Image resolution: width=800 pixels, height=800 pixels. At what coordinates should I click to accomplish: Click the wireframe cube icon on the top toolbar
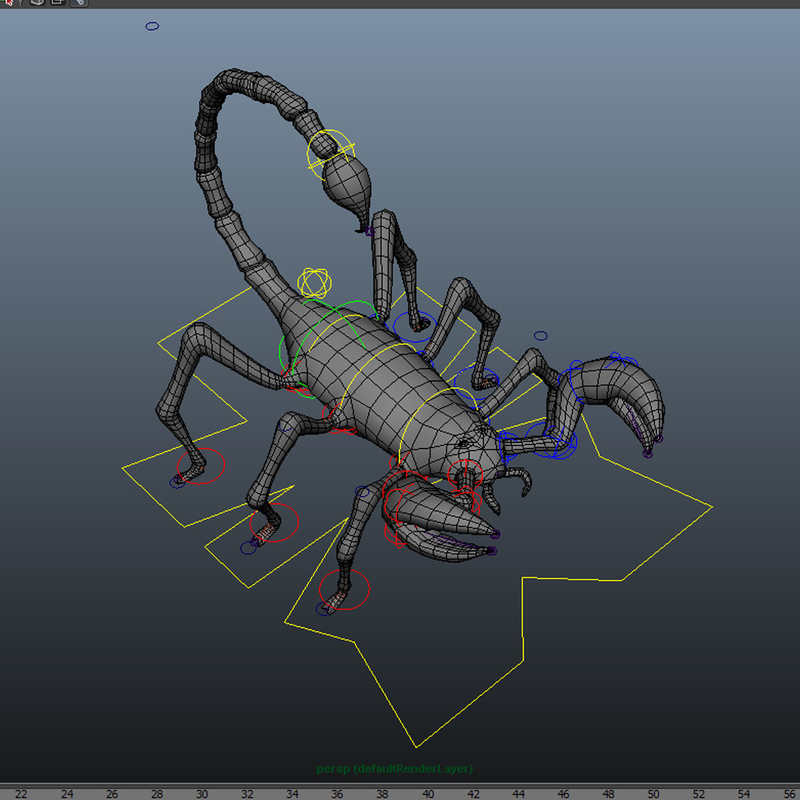pos(36,5)
